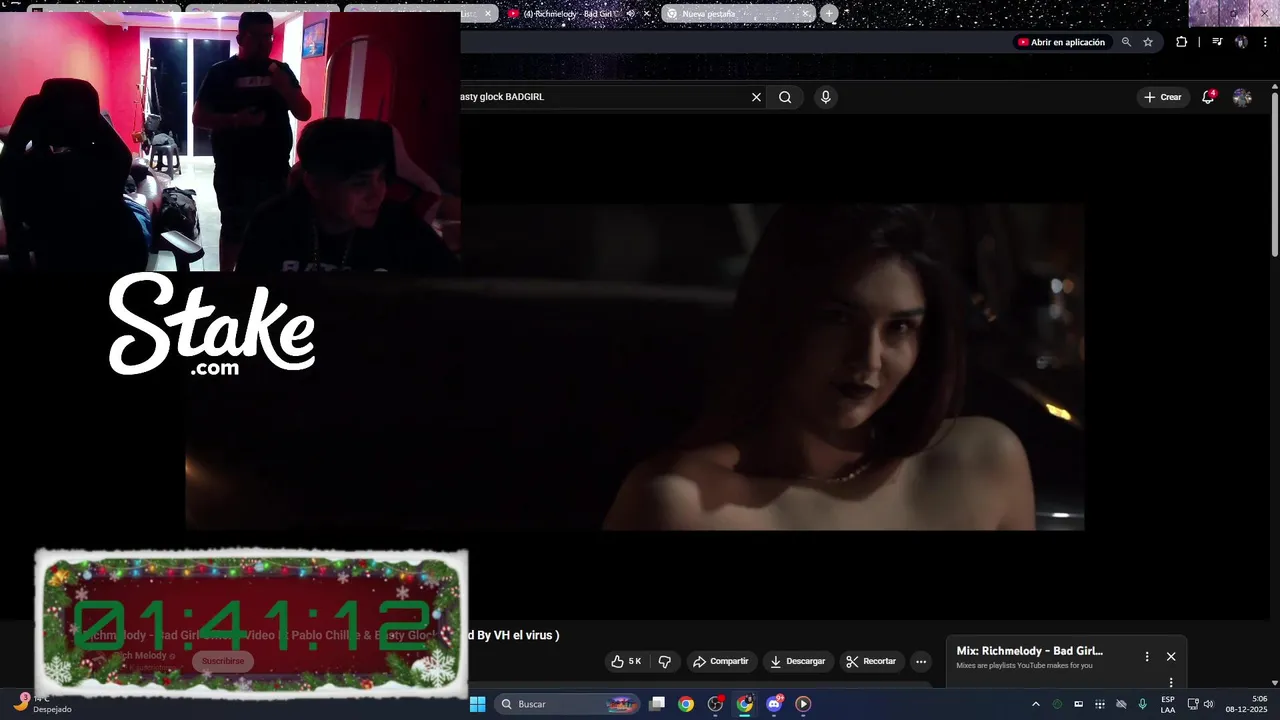Viewport: 1280px width, 720px height.
Task: Close the Richmelody - Bad Girl tab
Action: [647, 14]
